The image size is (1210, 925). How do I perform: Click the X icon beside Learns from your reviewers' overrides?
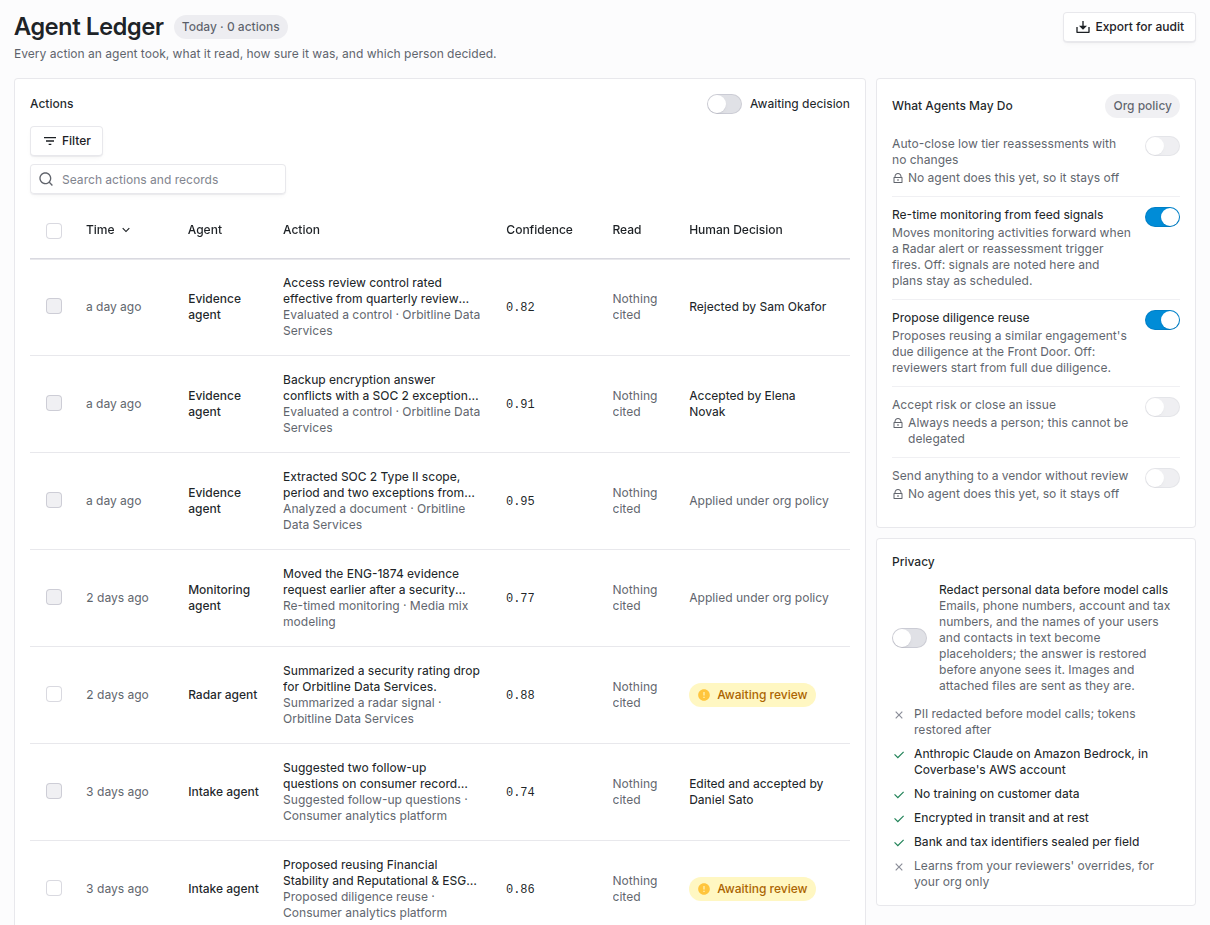pos(899,866)
